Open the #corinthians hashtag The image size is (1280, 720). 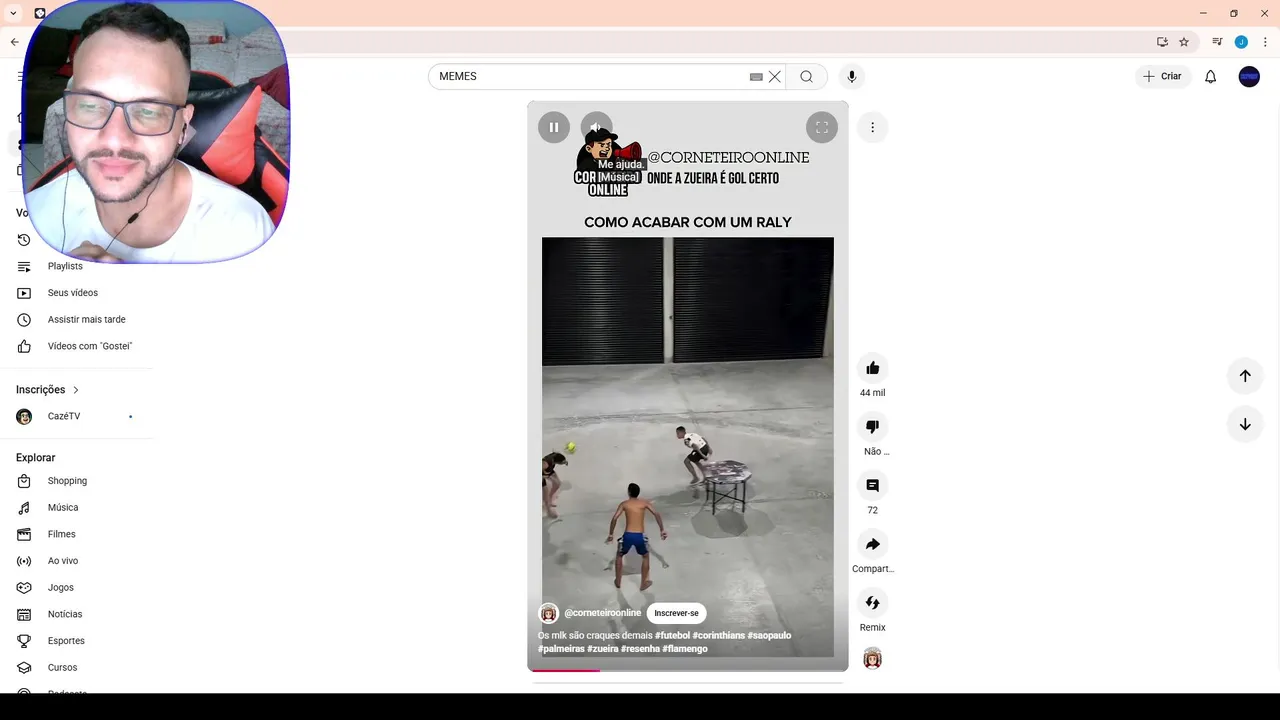[718, 635]
